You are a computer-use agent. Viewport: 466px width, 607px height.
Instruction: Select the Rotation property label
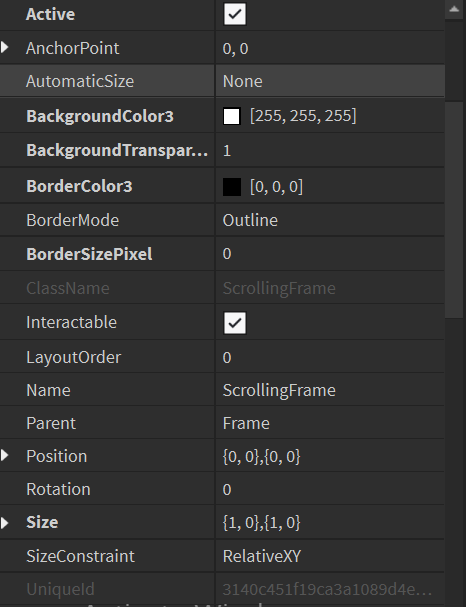coord(58,489)
